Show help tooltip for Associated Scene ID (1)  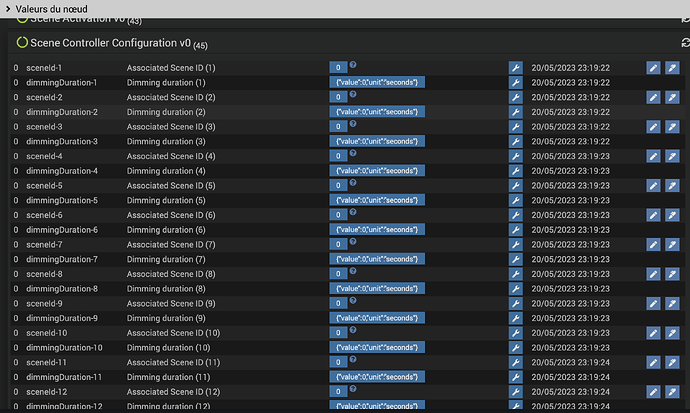pos(353,65)
